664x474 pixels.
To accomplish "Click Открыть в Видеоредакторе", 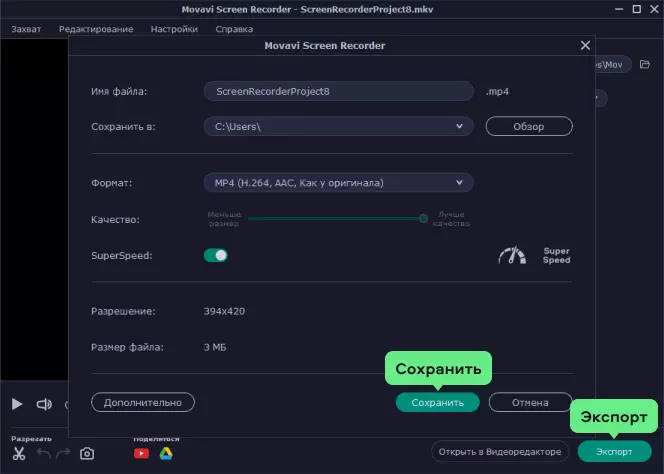I will click(x=500, y=452).
